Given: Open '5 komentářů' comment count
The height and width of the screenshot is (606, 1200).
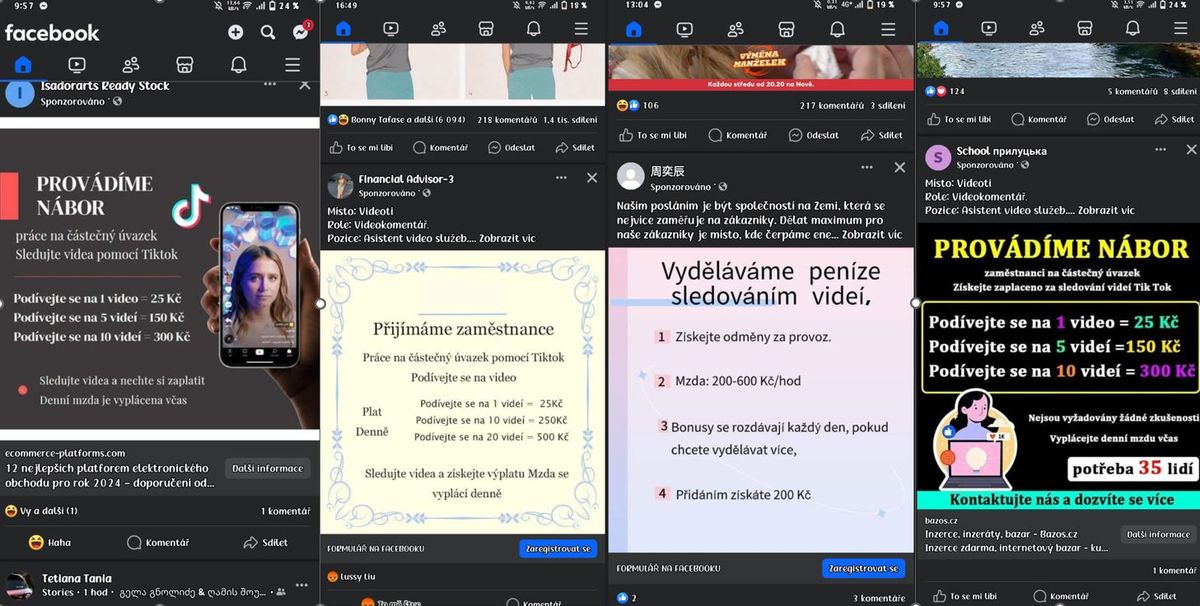Looking at the screenshot, I should [x=1132, y=92].
